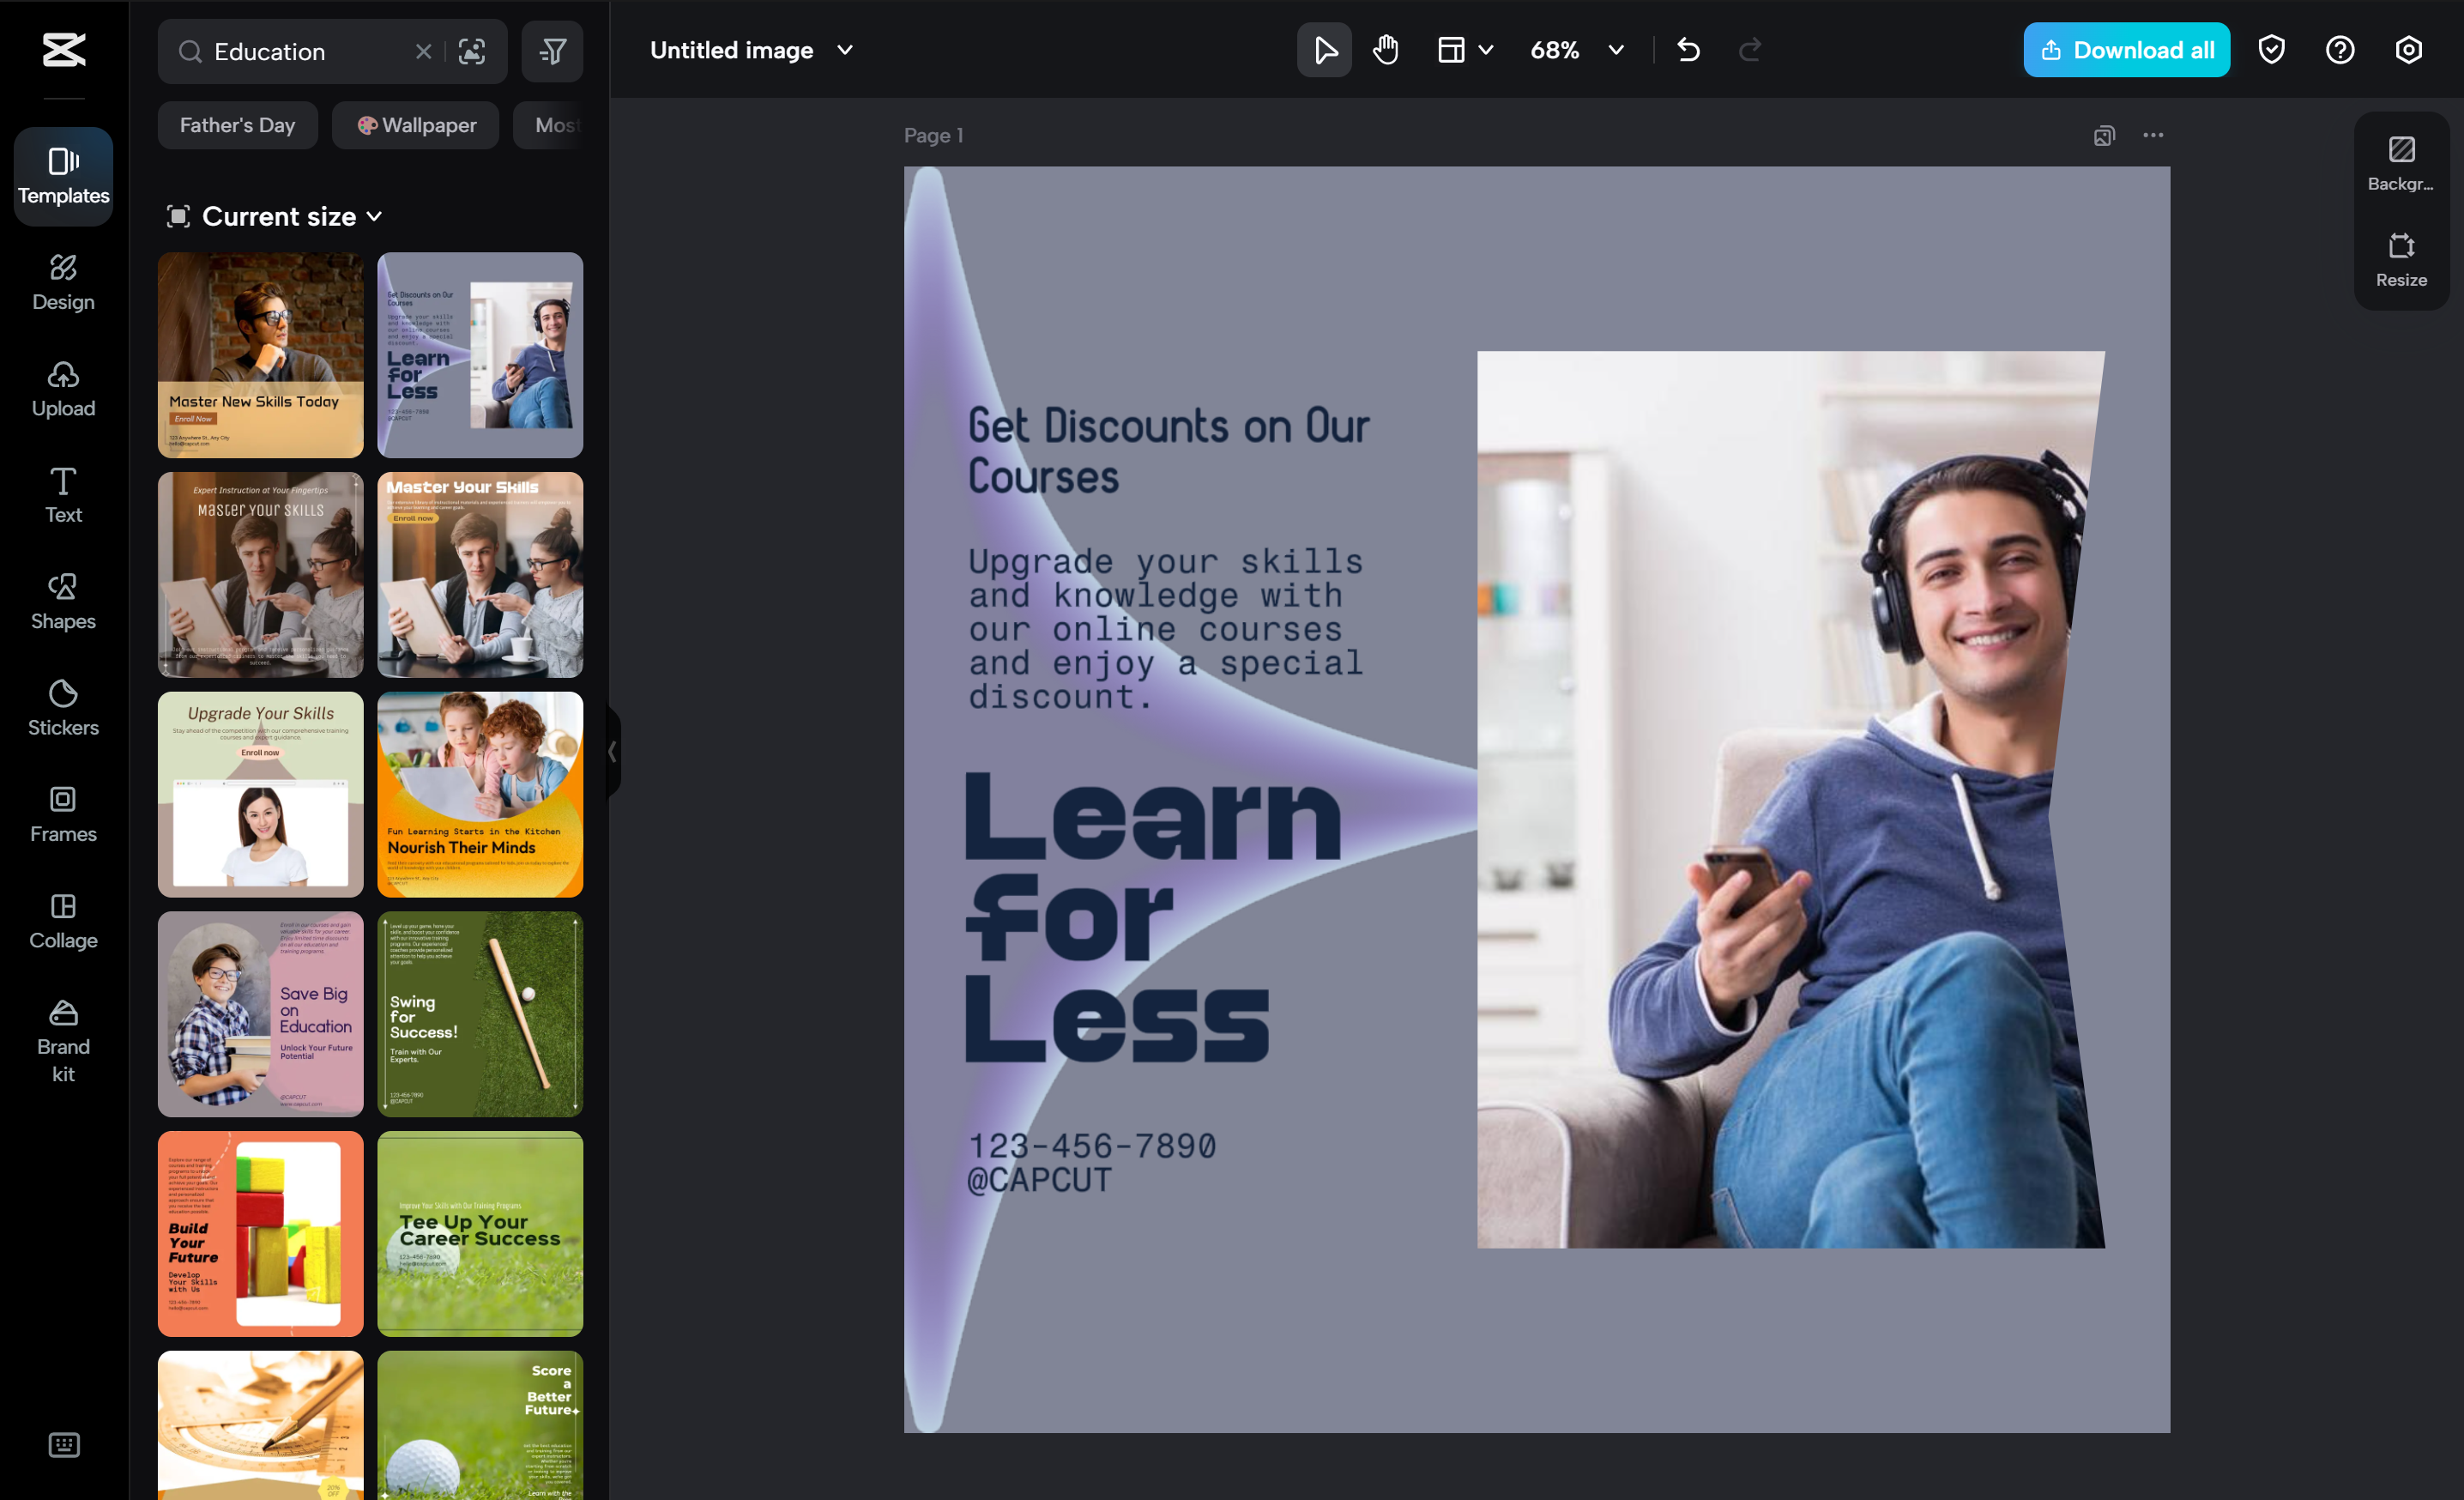Viewport: 2464px width, 1500px height.
Task: Select the Father's Day tag
Action: coord(237,125)
